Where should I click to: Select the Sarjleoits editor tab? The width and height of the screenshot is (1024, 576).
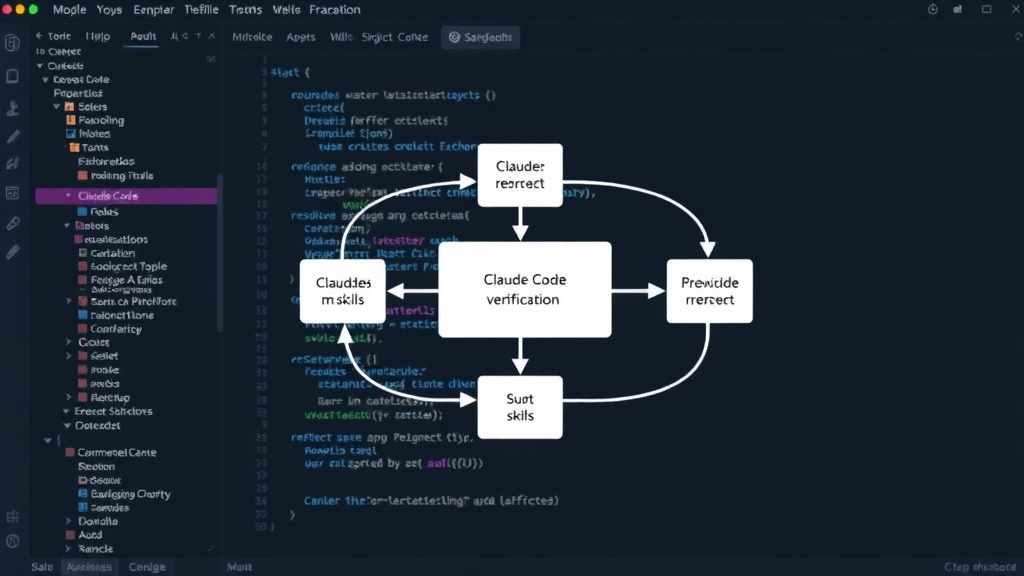[480, 37]
